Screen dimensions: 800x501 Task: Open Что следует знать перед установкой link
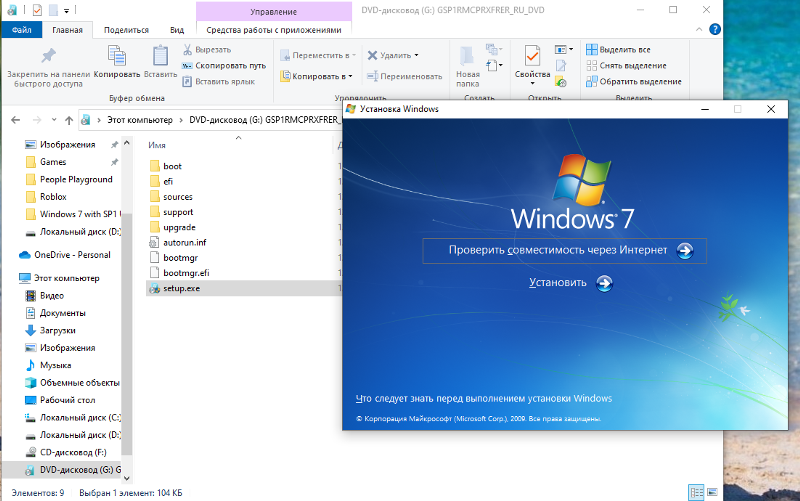484,398
